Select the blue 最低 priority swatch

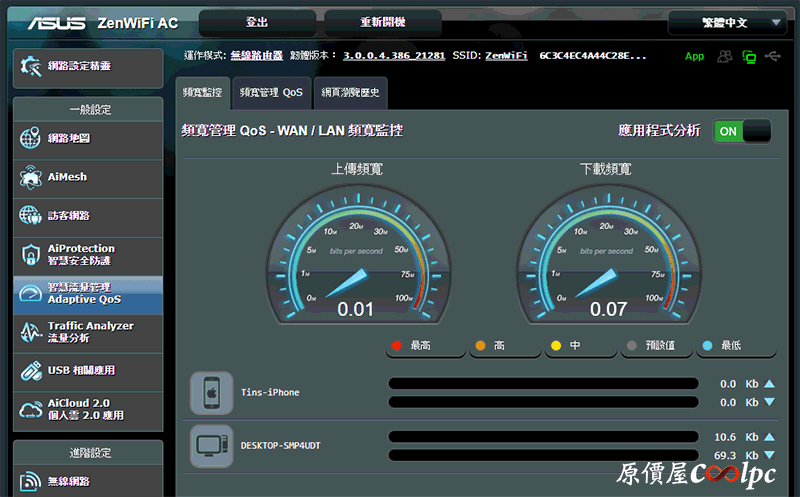[x=707, y=346]
